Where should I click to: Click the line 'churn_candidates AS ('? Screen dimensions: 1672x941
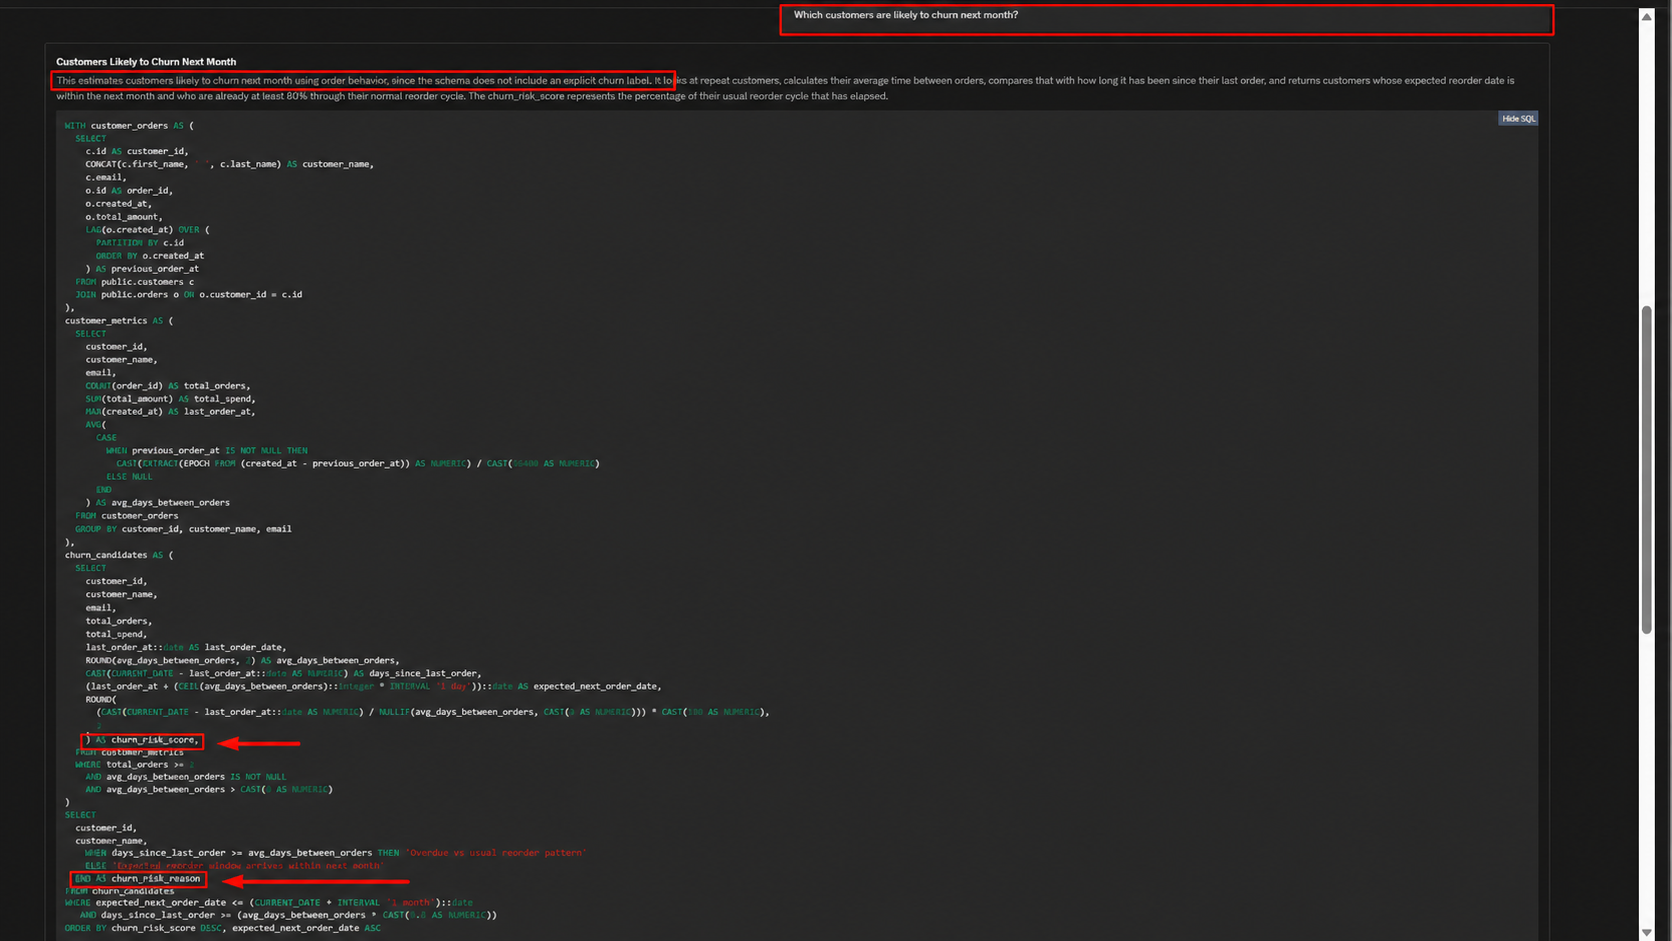pos(118,555)
